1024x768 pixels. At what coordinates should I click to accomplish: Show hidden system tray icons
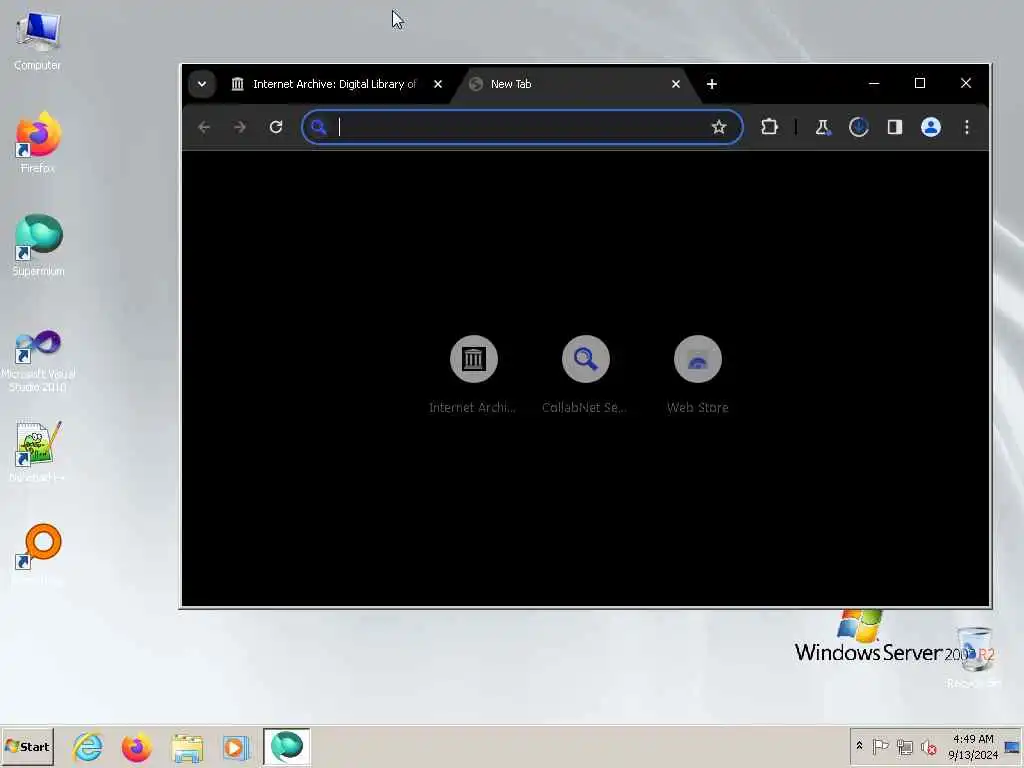[859, 746]
